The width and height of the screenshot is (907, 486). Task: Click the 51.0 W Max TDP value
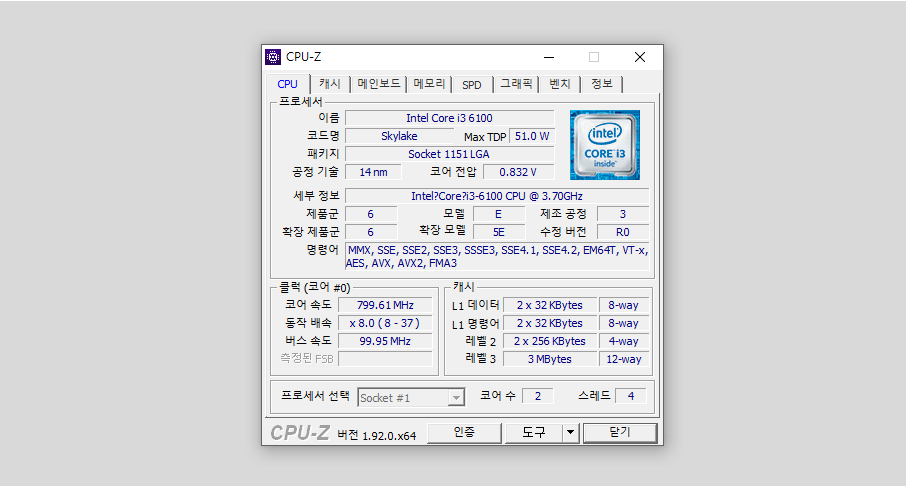point(532,136)
